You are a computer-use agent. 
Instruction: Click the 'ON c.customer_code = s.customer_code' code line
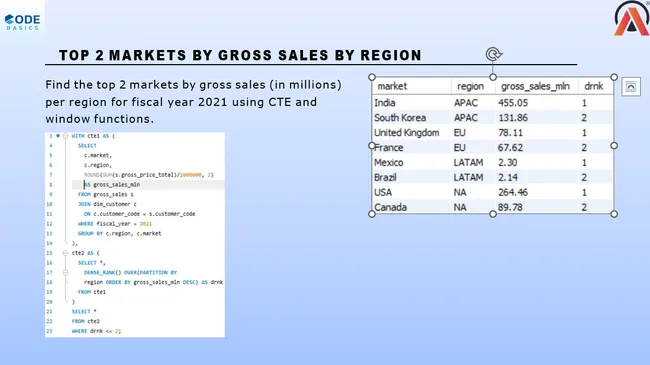click(x=139, y=214)
